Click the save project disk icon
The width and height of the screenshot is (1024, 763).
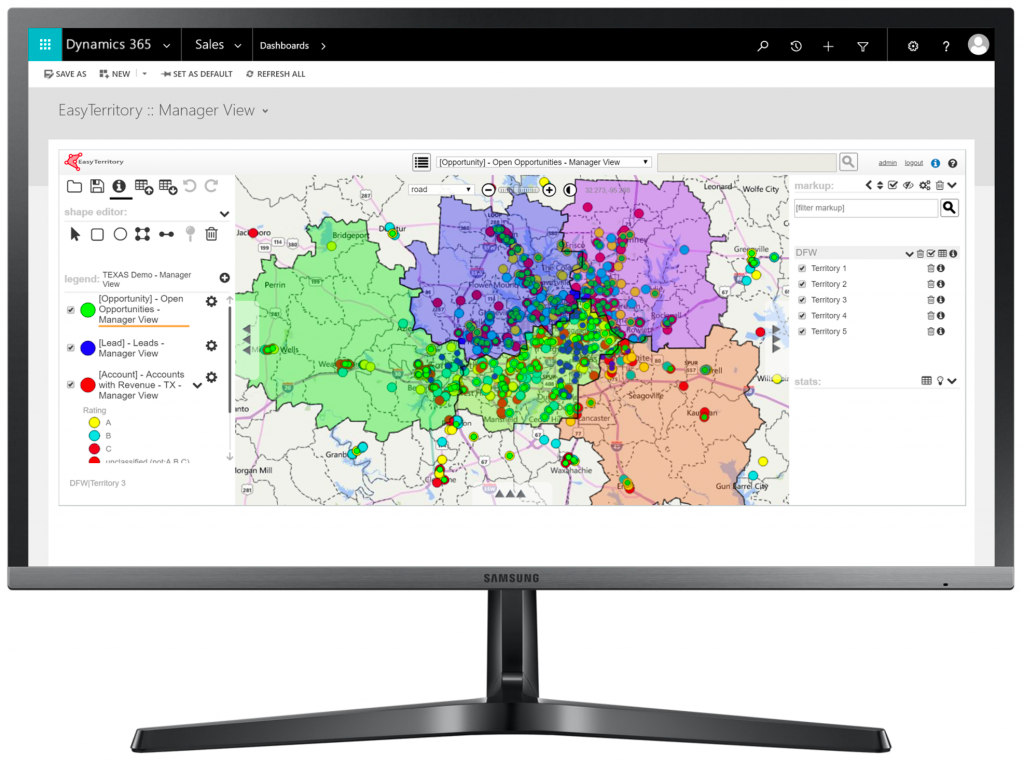(97, 186)
